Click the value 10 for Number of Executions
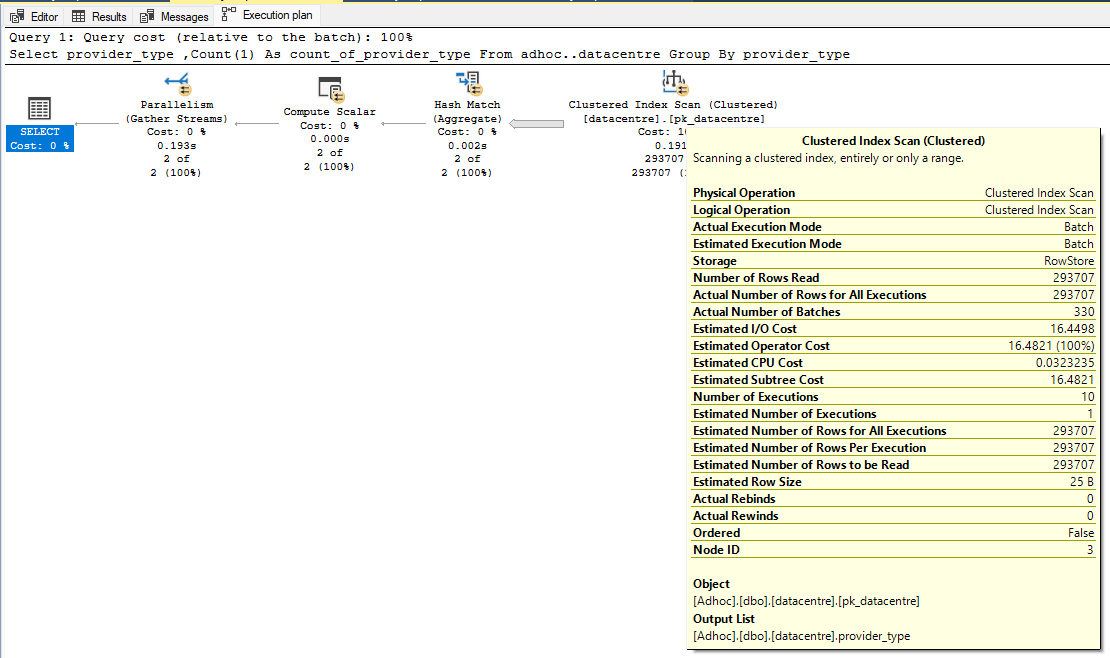The height and width of the screenshot is (658, 1110). coord(1088,397)
